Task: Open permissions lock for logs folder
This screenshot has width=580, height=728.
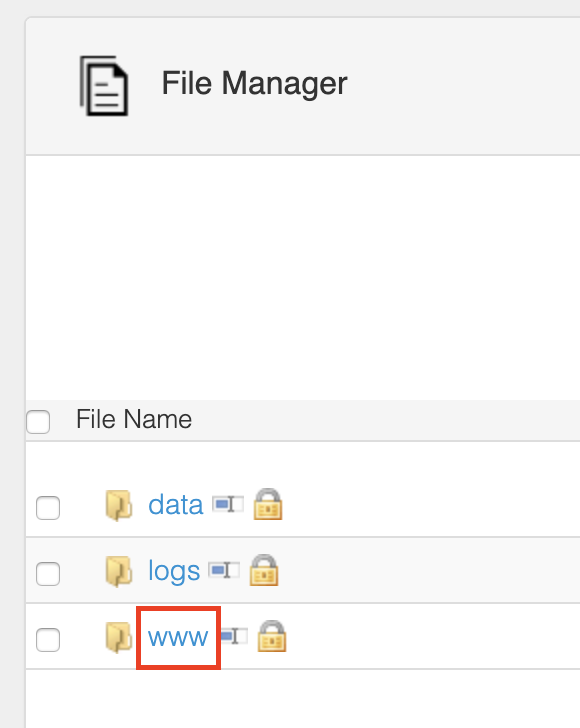Action: click(x=264, y=570)
